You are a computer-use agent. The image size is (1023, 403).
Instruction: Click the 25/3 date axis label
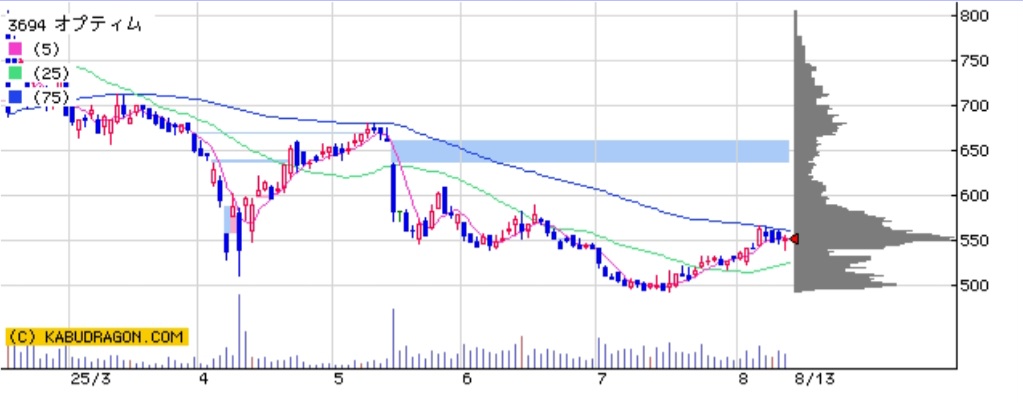point(91,379)
